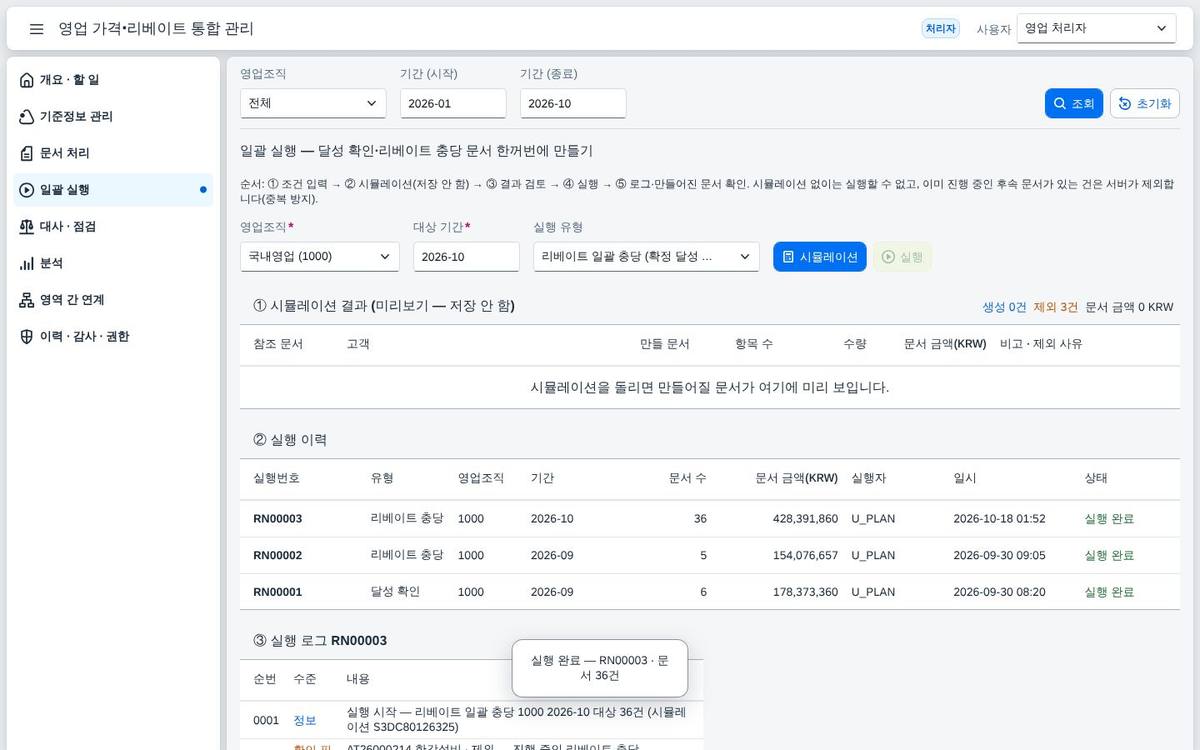Click 실행 완료 status of RN00001
Screen dimensions: 1200x750
pyautogui.click(x=1109, y=592)
